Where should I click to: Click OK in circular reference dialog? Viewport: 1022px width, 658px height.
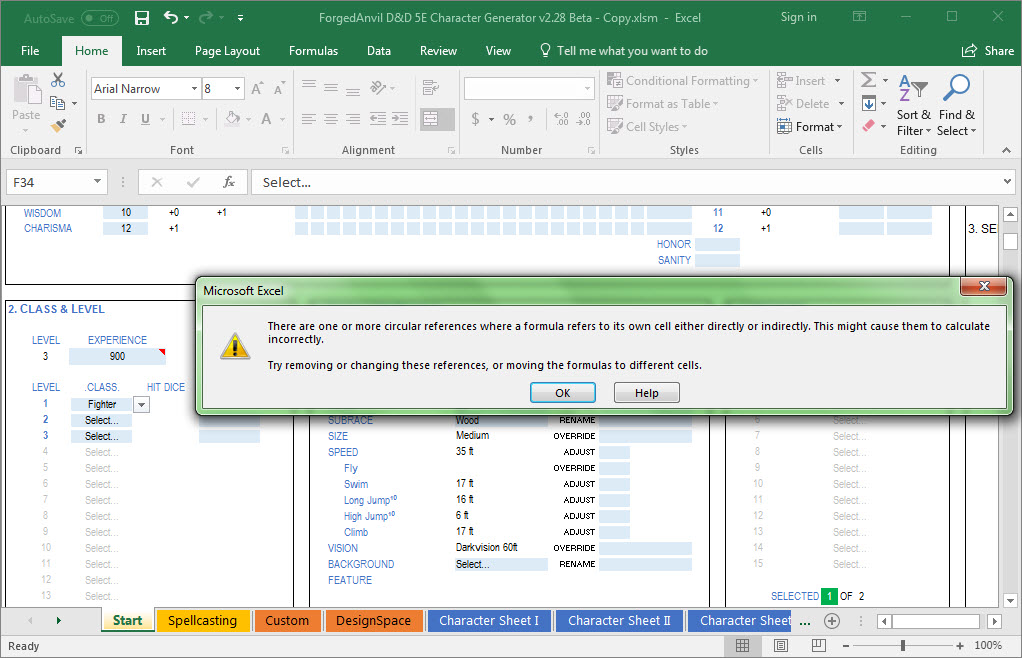(562, 393)
